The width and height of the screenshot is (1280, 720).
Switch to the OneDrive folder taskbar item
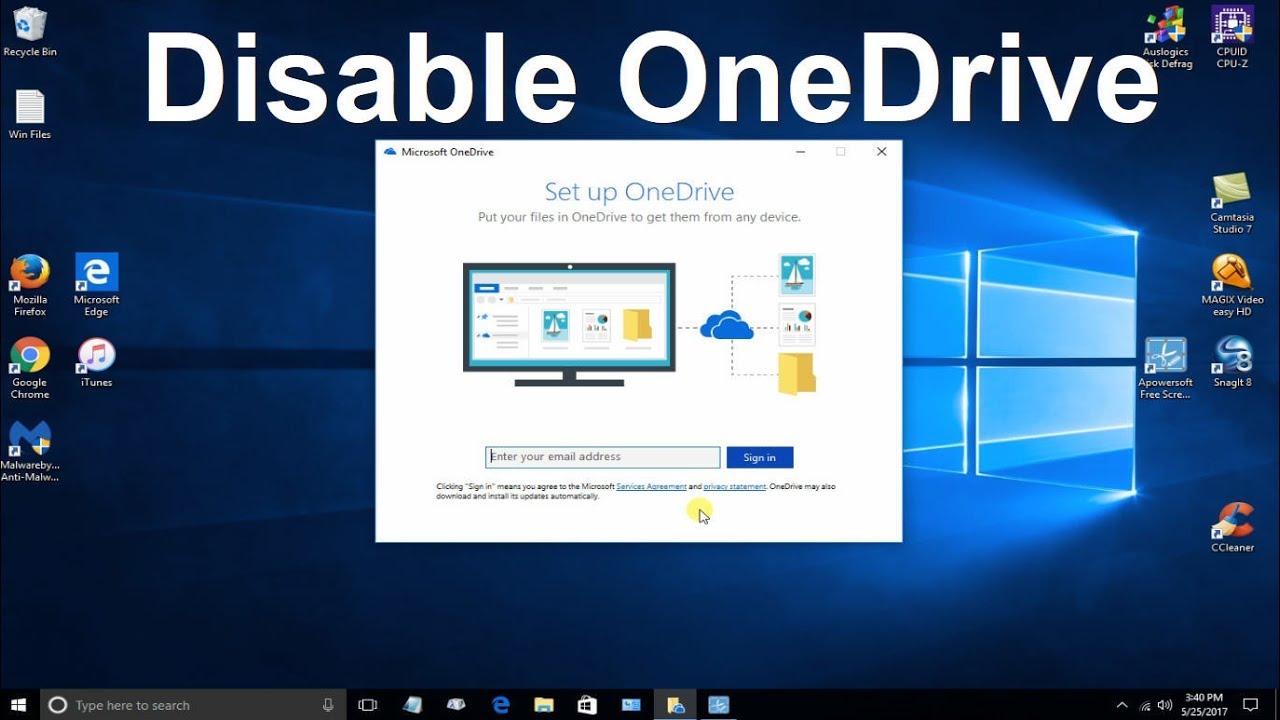tap(676, 705)
